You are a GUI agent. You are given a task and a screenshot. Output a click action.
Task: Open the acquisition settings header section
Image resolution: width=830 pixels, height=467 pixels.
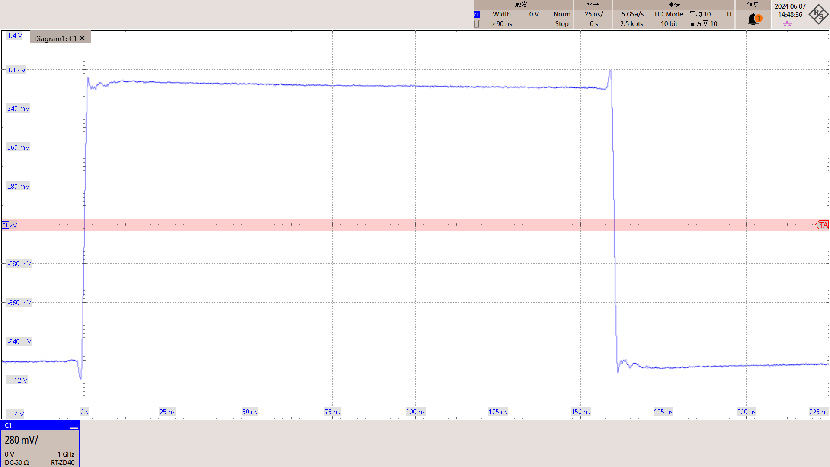(x=674, y=4)
